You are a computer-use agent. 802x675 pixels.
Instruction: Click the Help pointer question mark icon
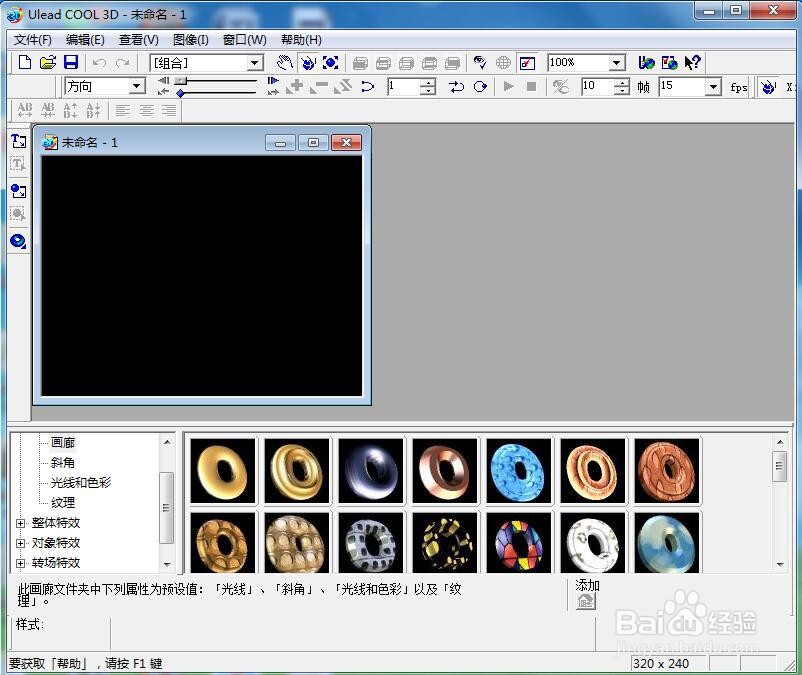click(x=693, y=62)
